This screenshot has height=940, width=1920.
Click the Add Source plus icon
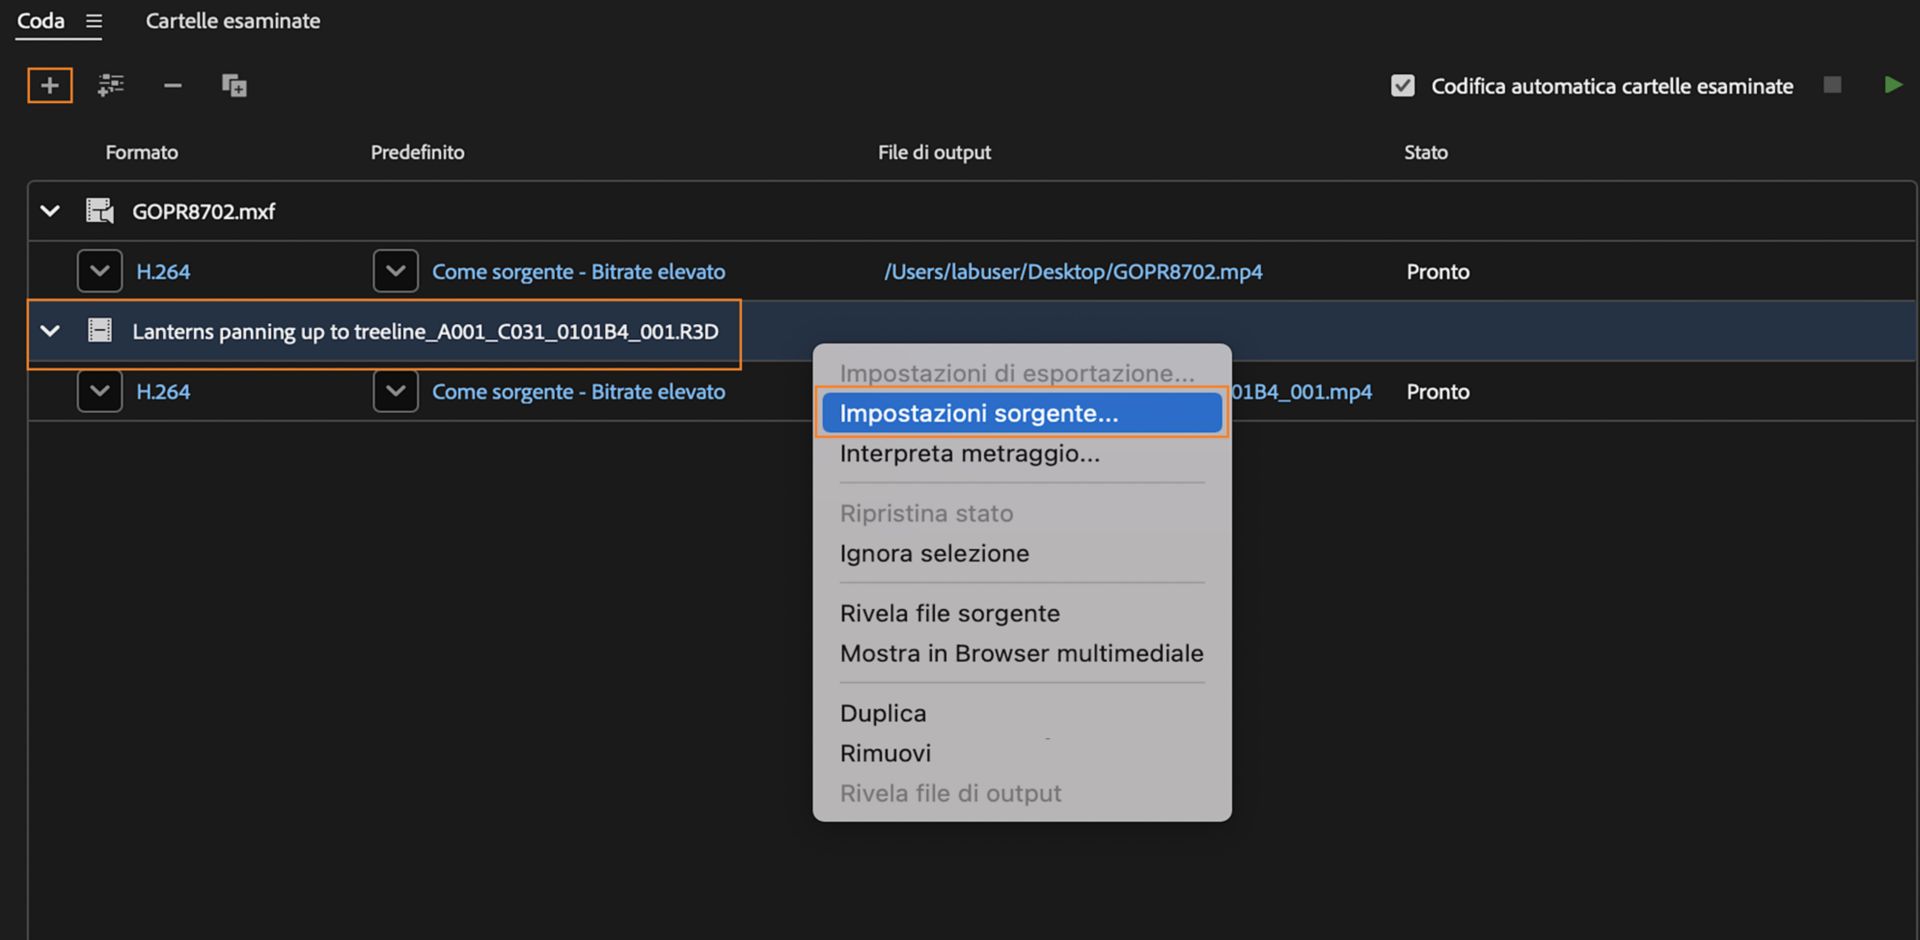point(49,85)
